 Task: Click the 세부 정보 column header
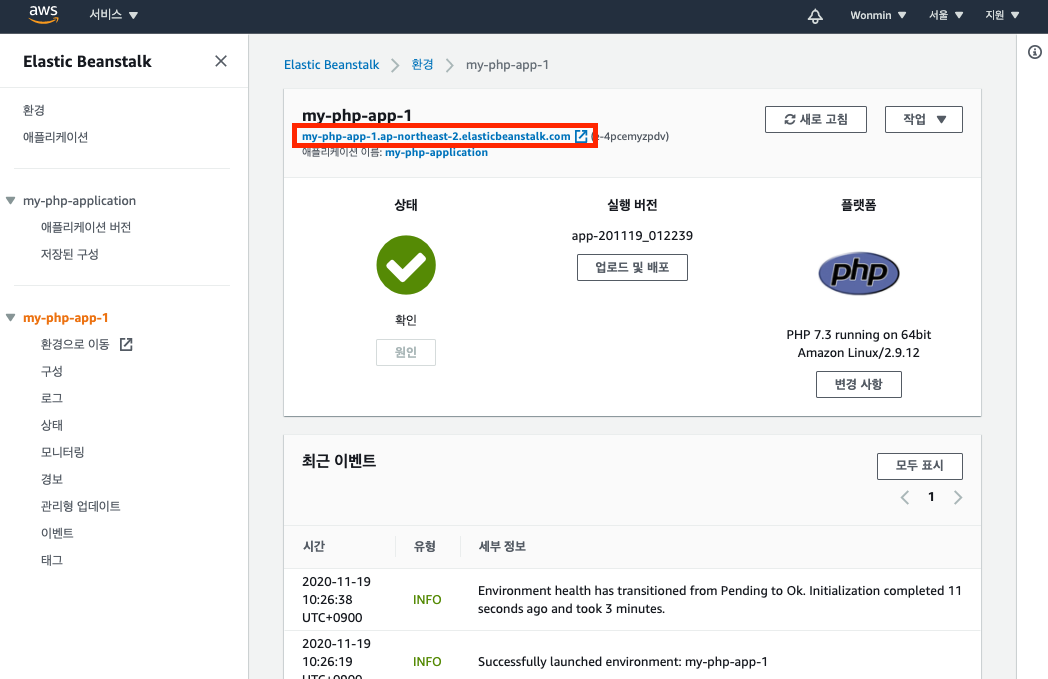(x=502, y=546)
